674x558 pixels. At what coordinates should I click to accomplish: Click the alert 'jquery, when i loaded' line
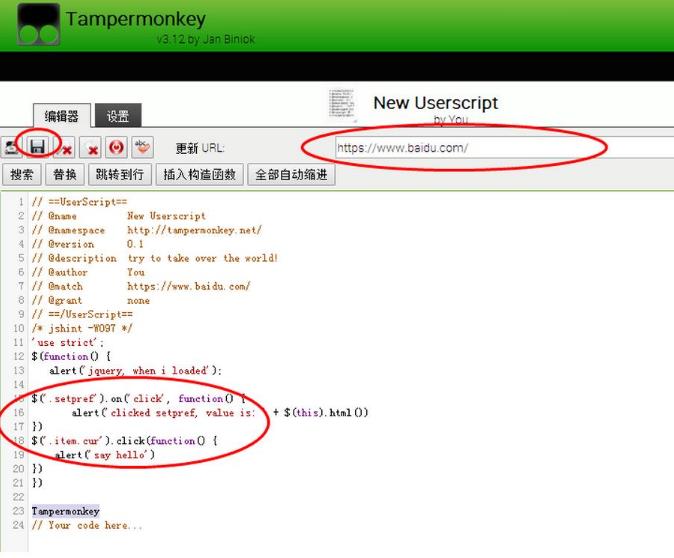[135, 371]
